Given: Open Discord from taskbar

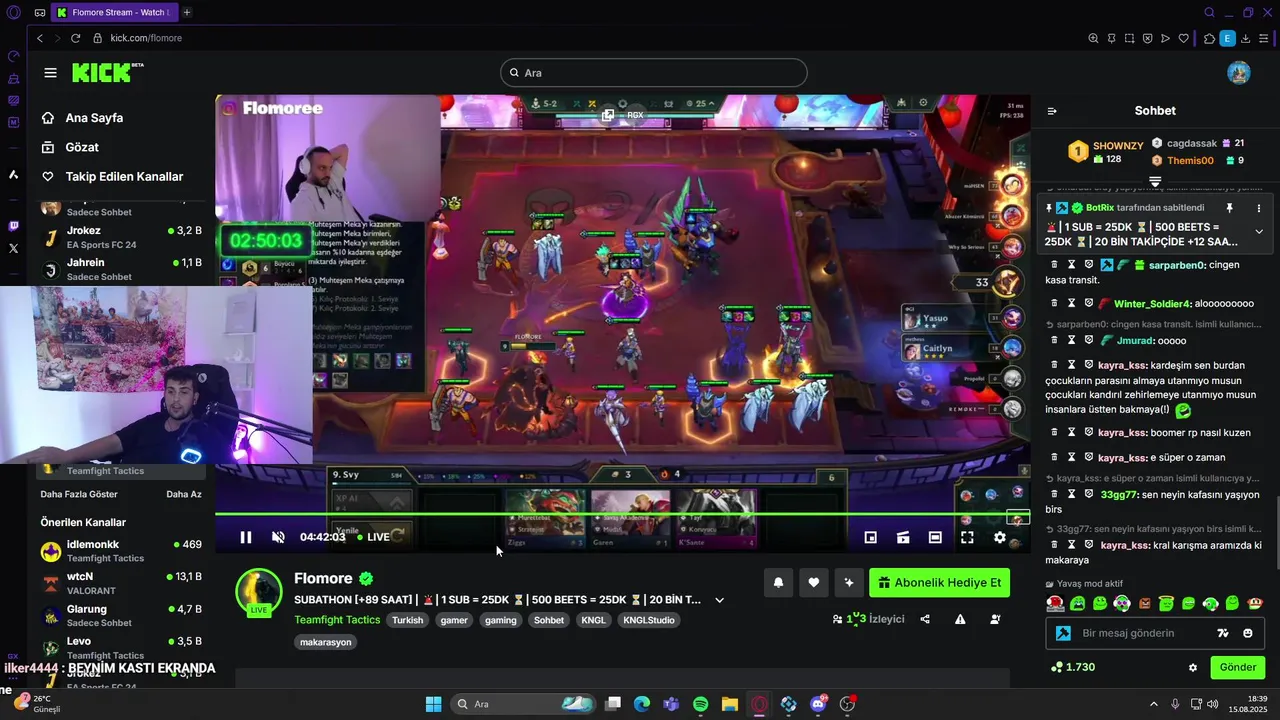Looking at the screenshot, I should (x=818, y=704).
